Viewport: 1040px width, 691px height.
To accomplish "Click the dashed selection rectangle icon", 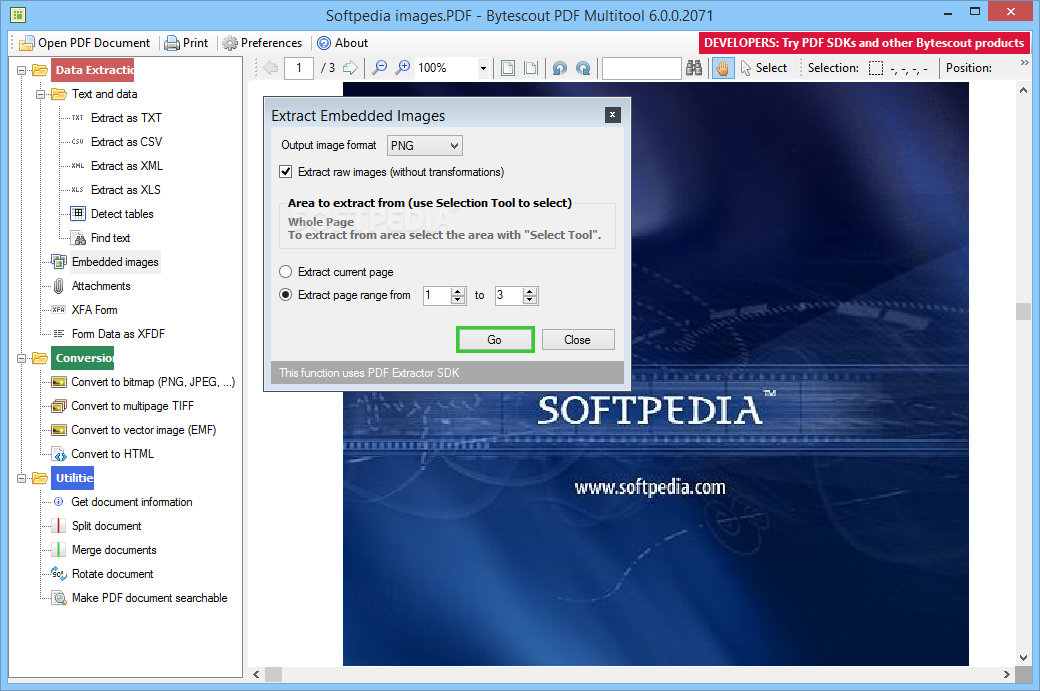I will coord(876,68).
